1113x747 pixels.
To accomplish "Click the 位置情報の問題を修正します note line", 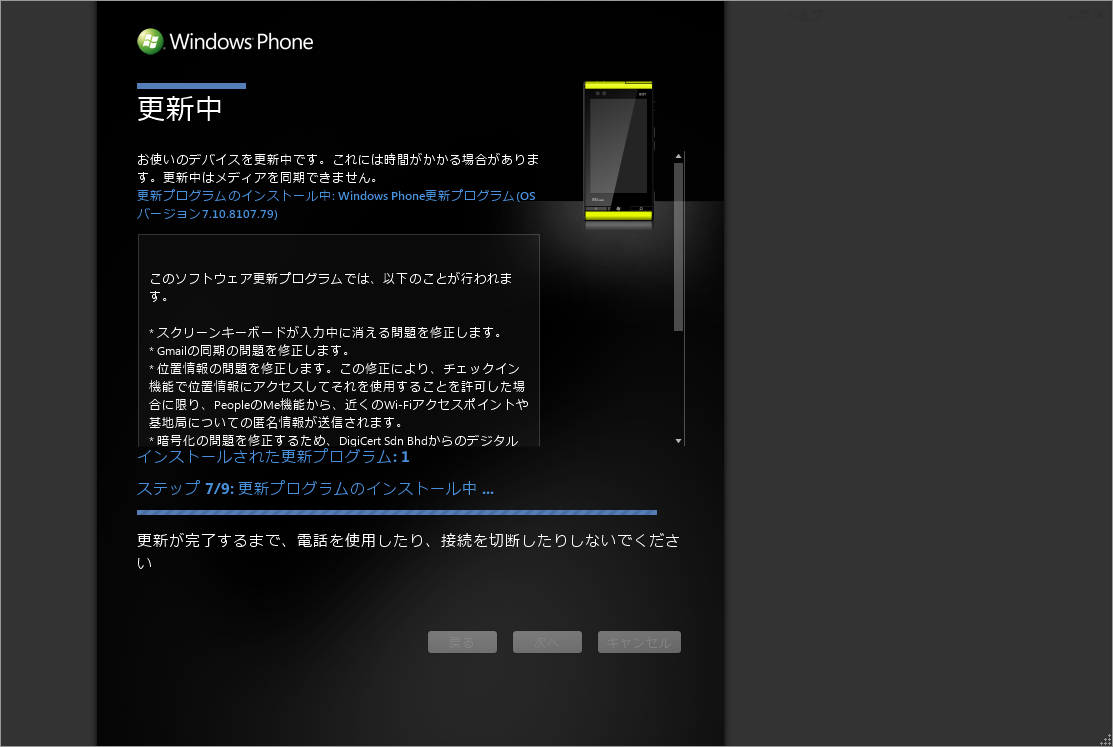I will pyautogui.click(x=339, y=396).
